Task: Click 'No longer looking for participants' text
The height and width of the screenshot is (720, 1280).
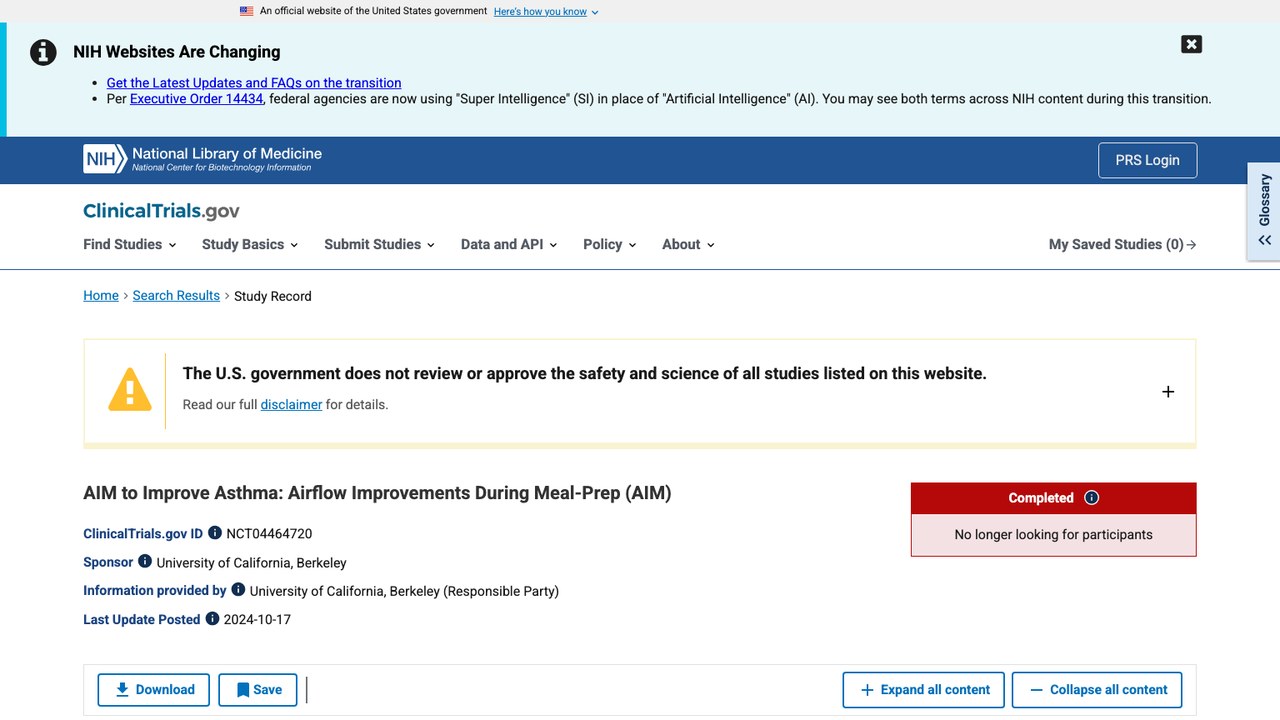Action: (x=1053, y=535)
